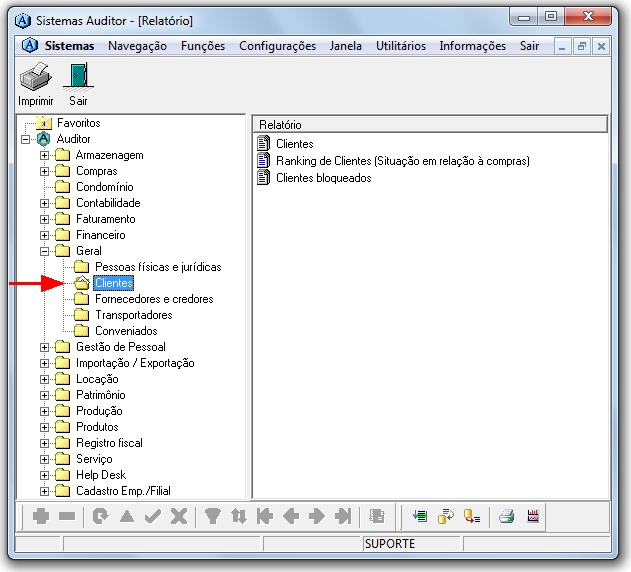This screenshot has height=572, width=631.
Task: Open the Utilitários menu
Action: click(x=400, y=46)
